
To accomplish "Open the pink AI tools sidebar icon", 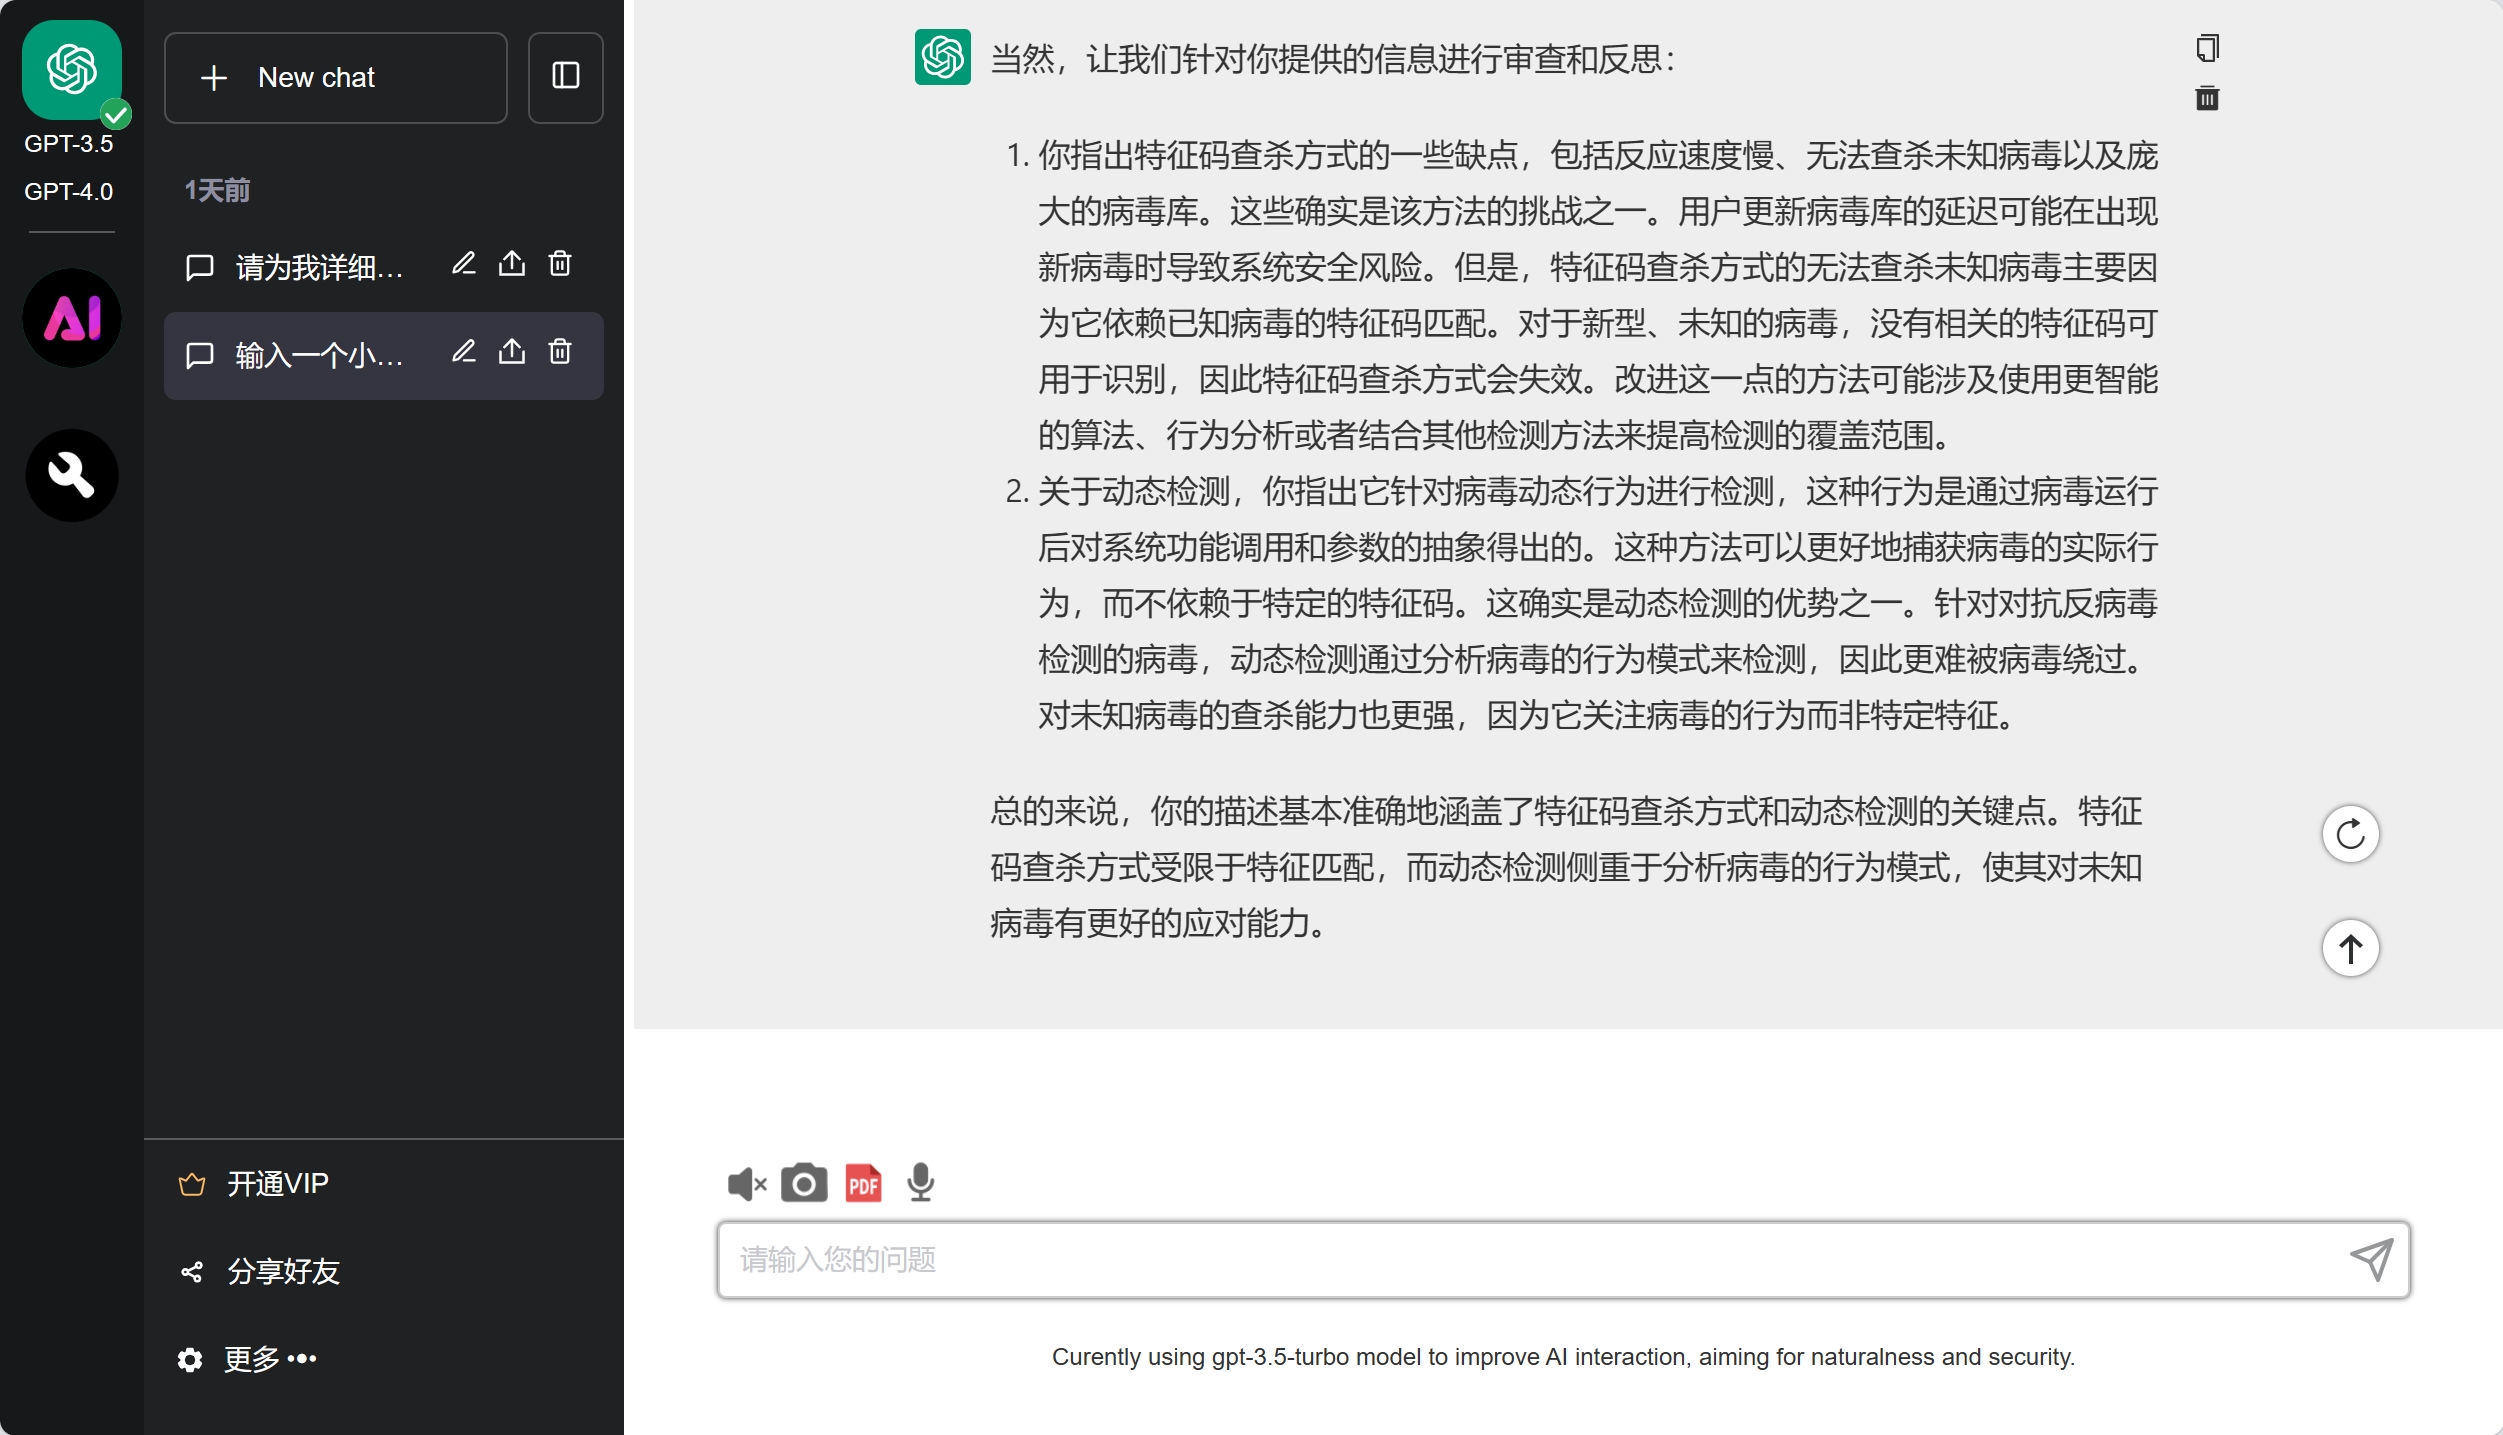I will (72, 318).
